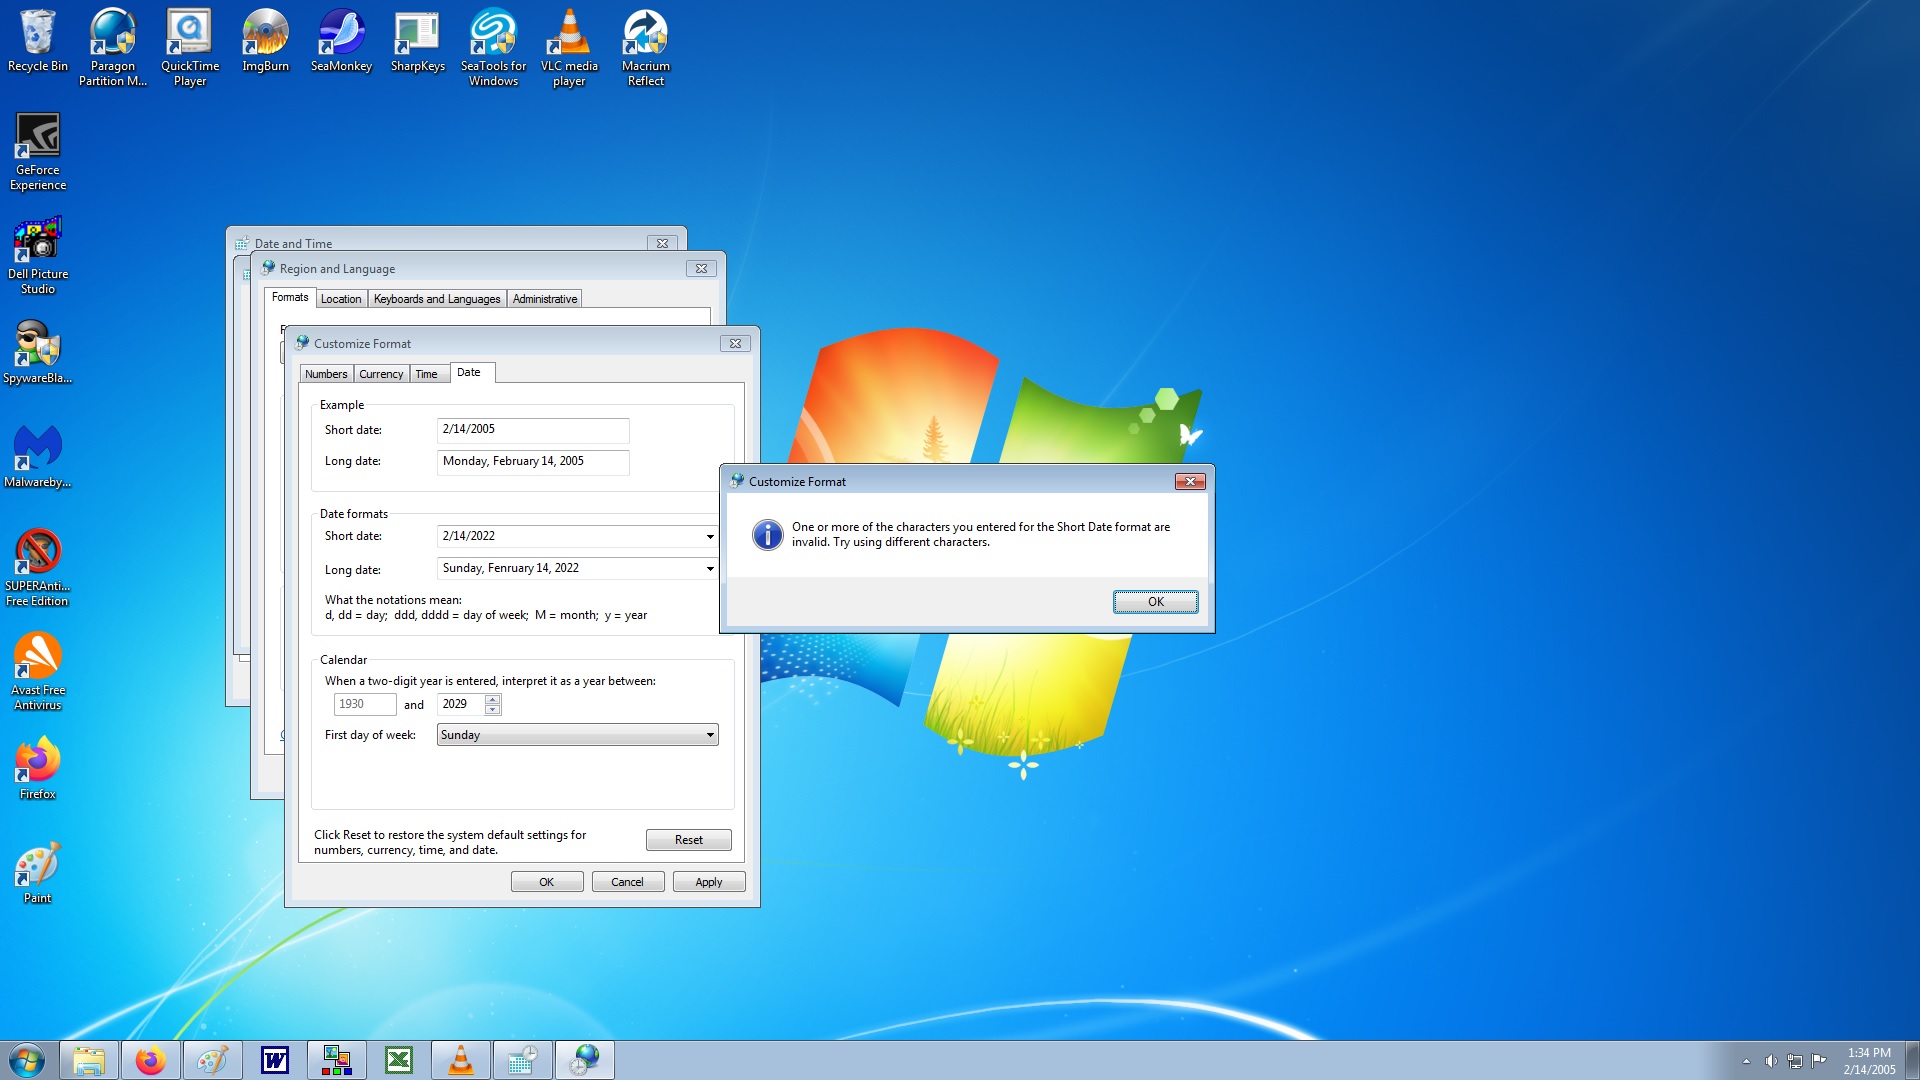
Task: Launch ImgBurn desktop icon
Action: pos(265,42)
